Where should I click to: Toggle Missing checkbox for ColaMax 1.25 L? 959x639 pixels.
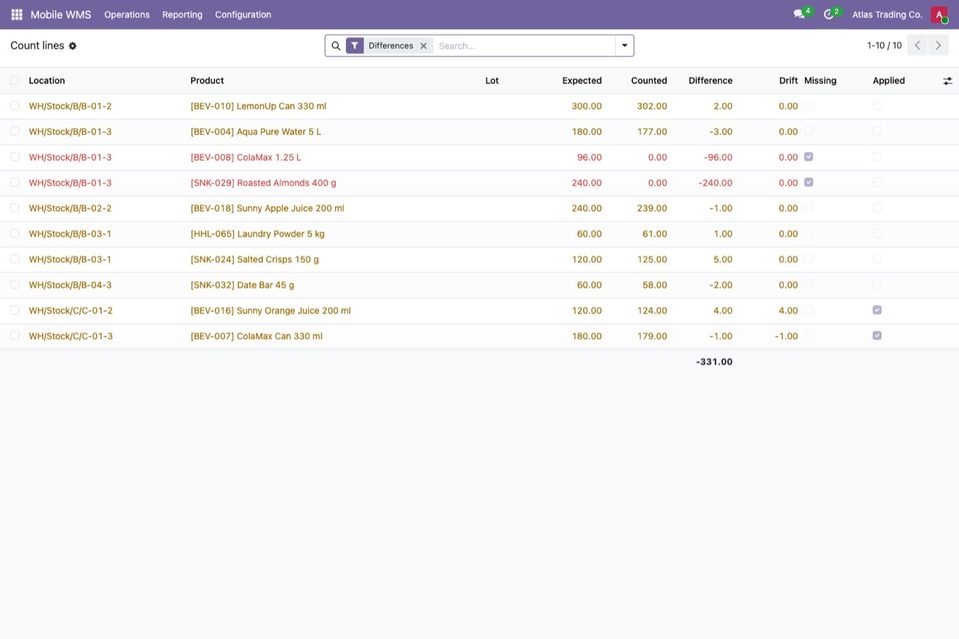point(809,157)
